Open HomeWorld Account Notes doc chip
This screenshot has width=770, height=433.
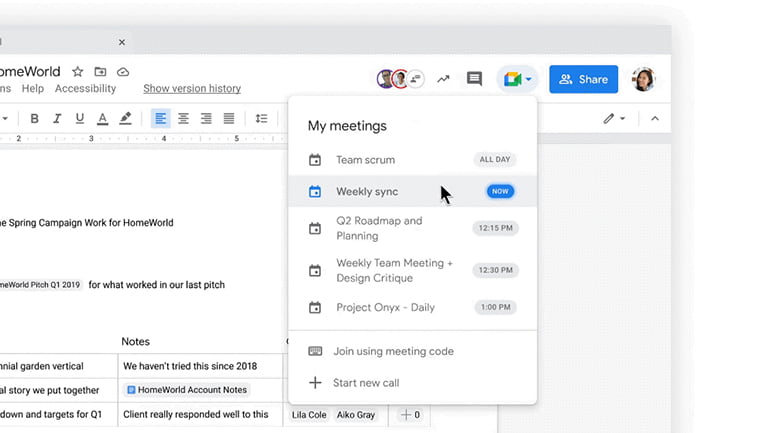coord(187,390)
